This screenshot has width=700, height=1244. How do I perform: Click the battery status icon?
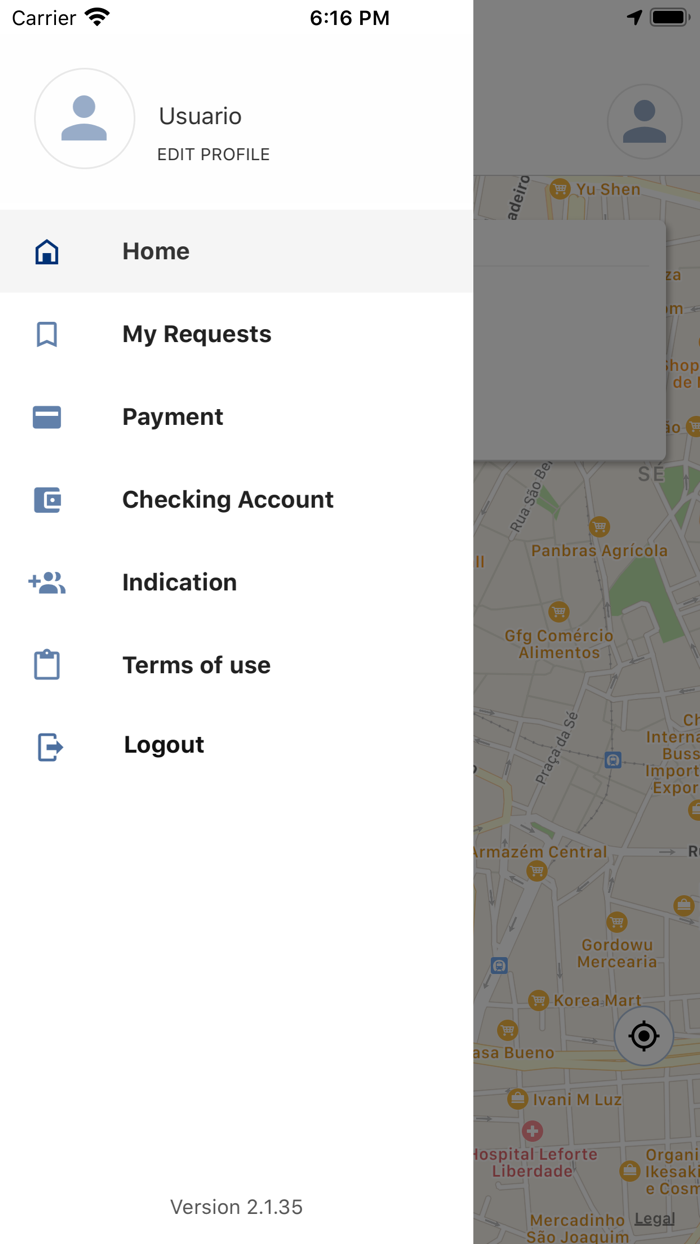click(669, 17)
